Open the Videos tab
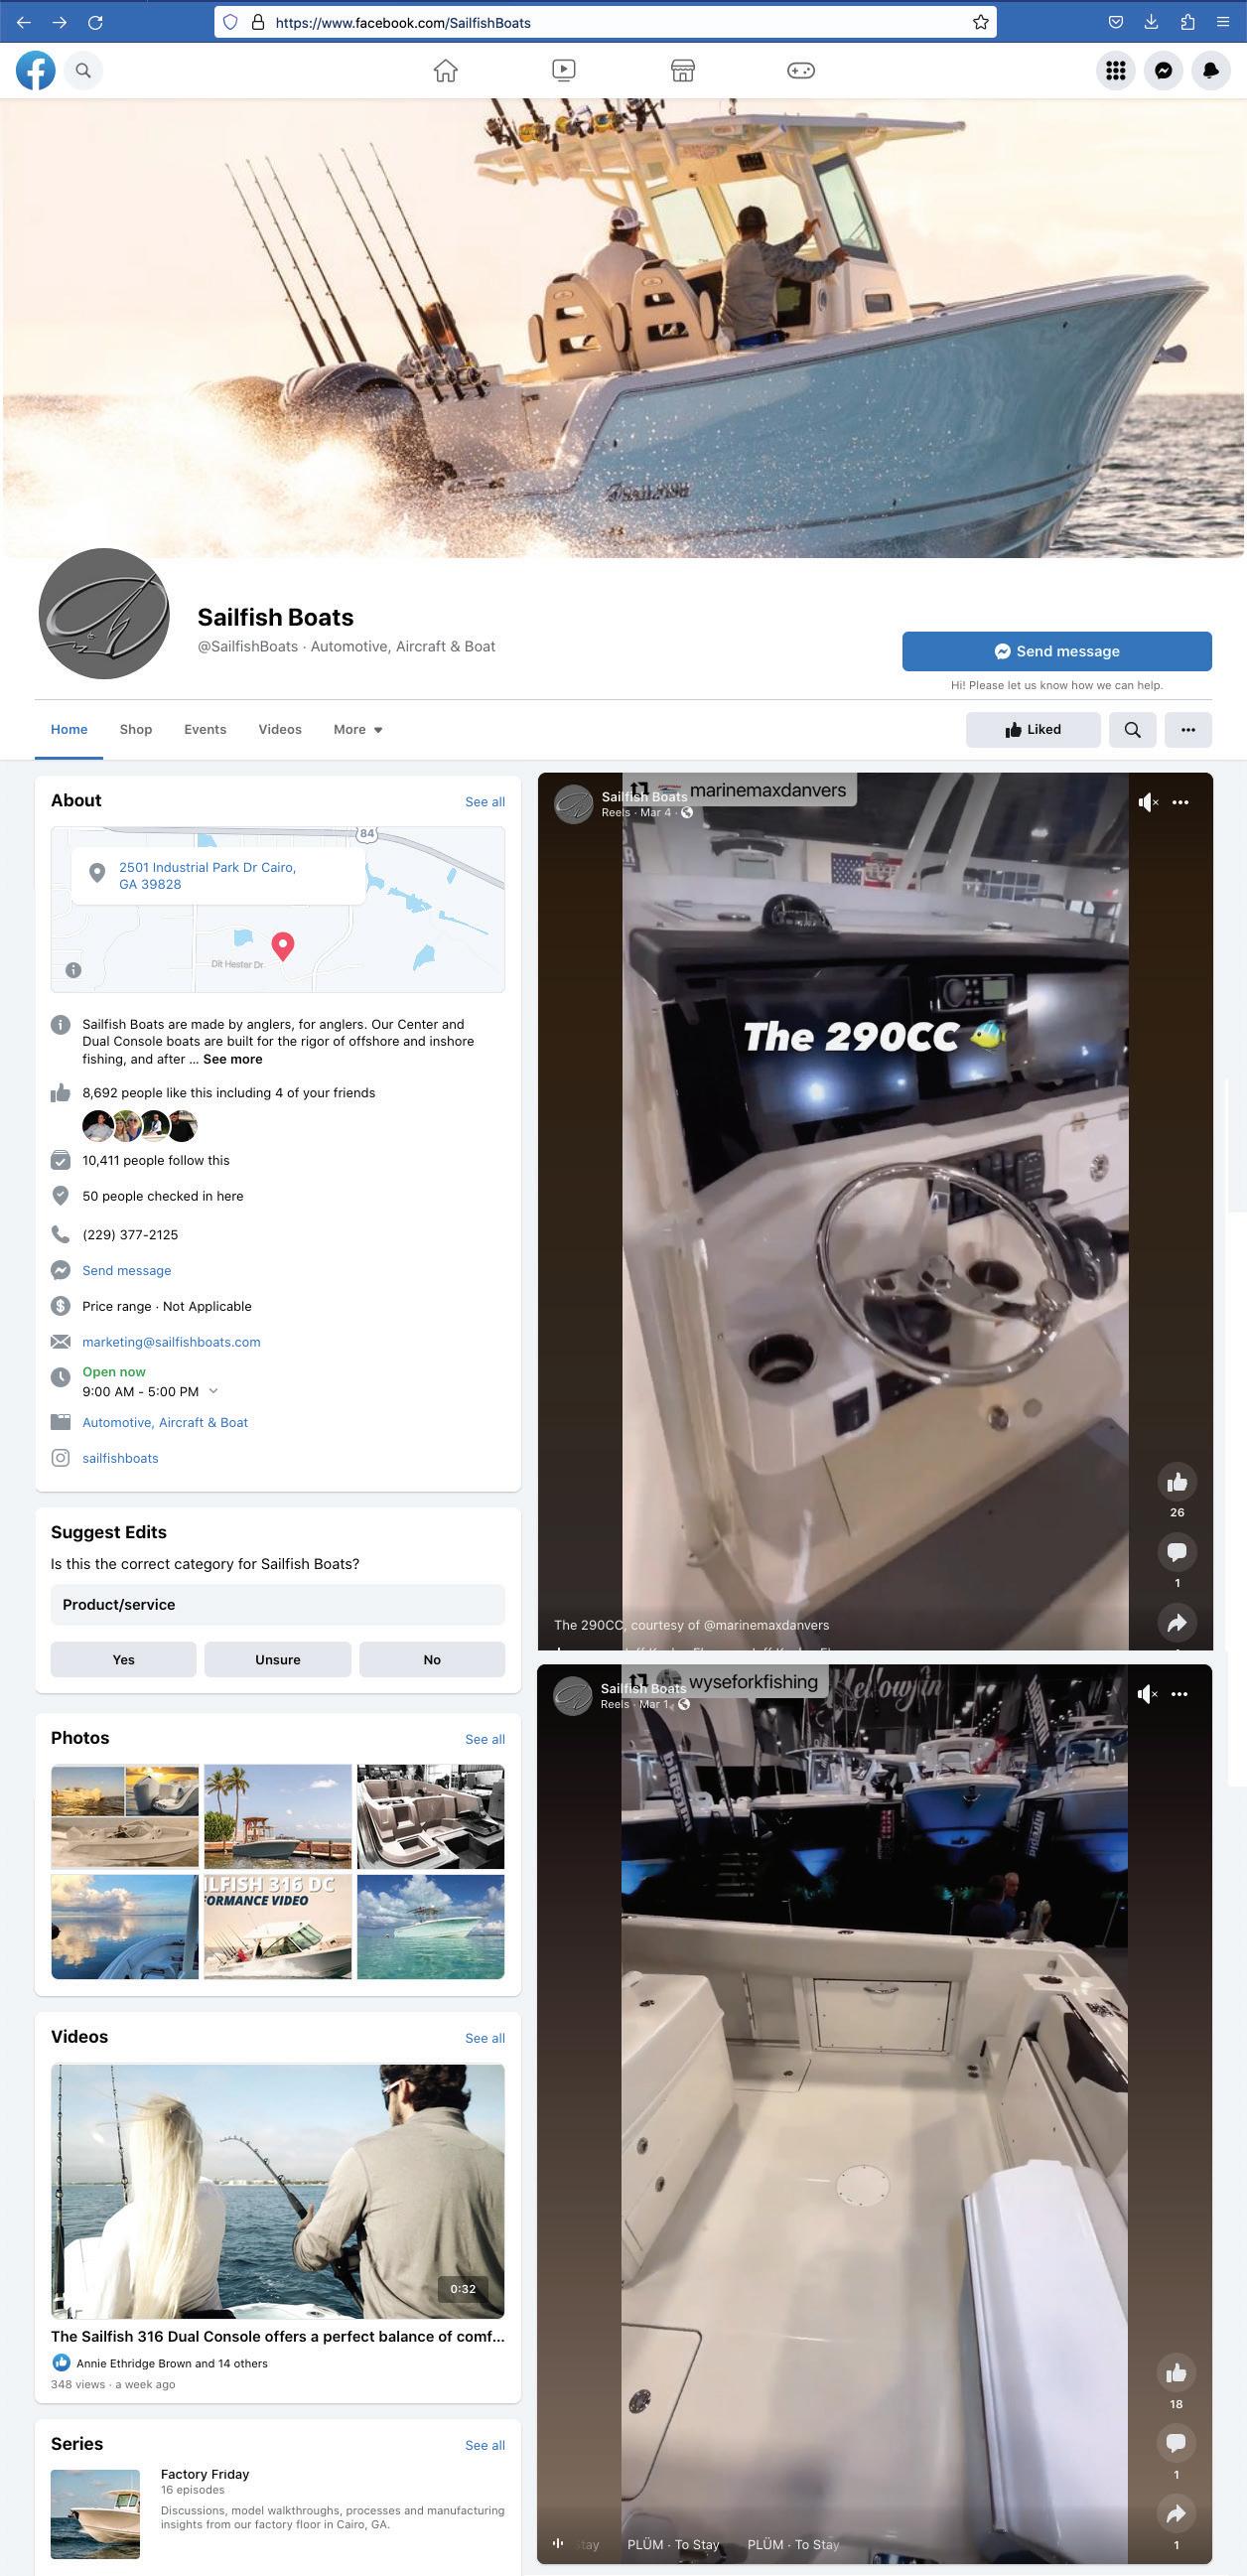 point(280,730)
